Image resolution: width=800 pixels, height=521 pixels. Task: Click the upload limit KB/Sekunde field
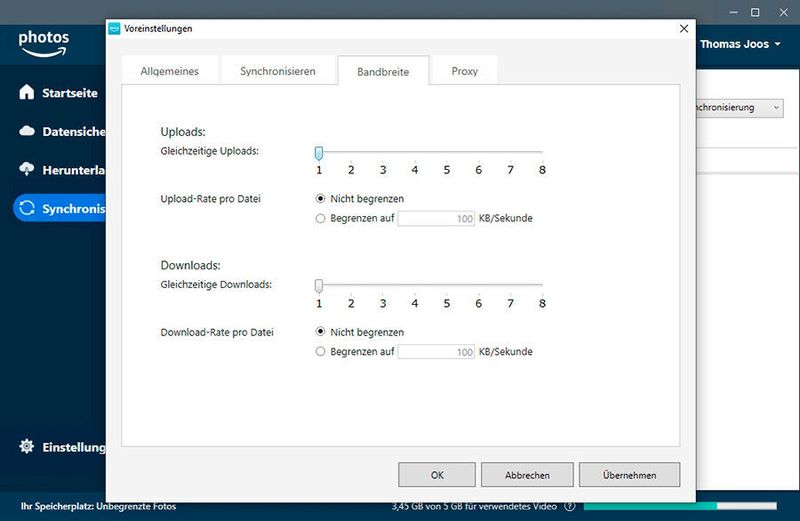pos(436,218)
